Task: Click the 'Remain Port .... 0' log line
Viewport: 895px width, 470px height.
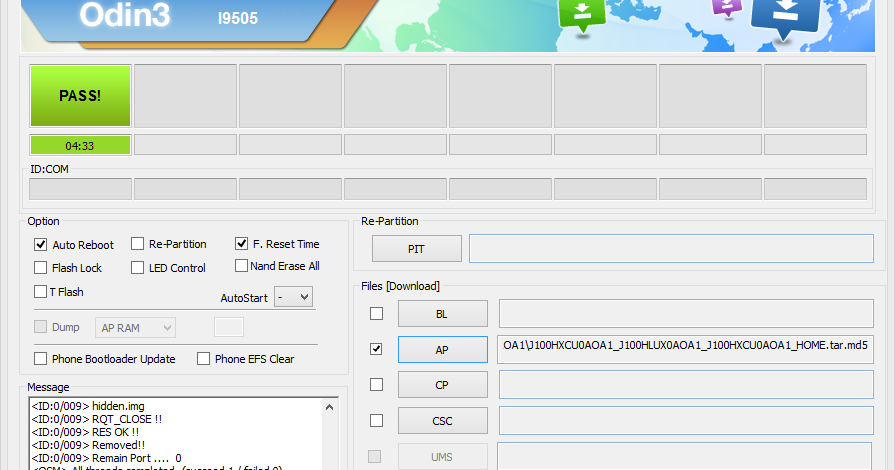Action: 107,458
